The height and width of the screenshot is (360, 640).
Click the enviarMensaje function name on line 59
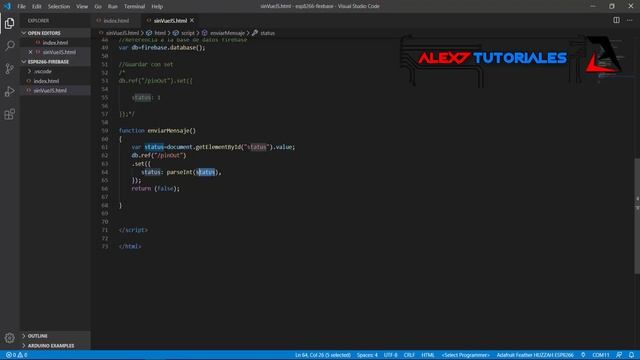coord(171,131)
